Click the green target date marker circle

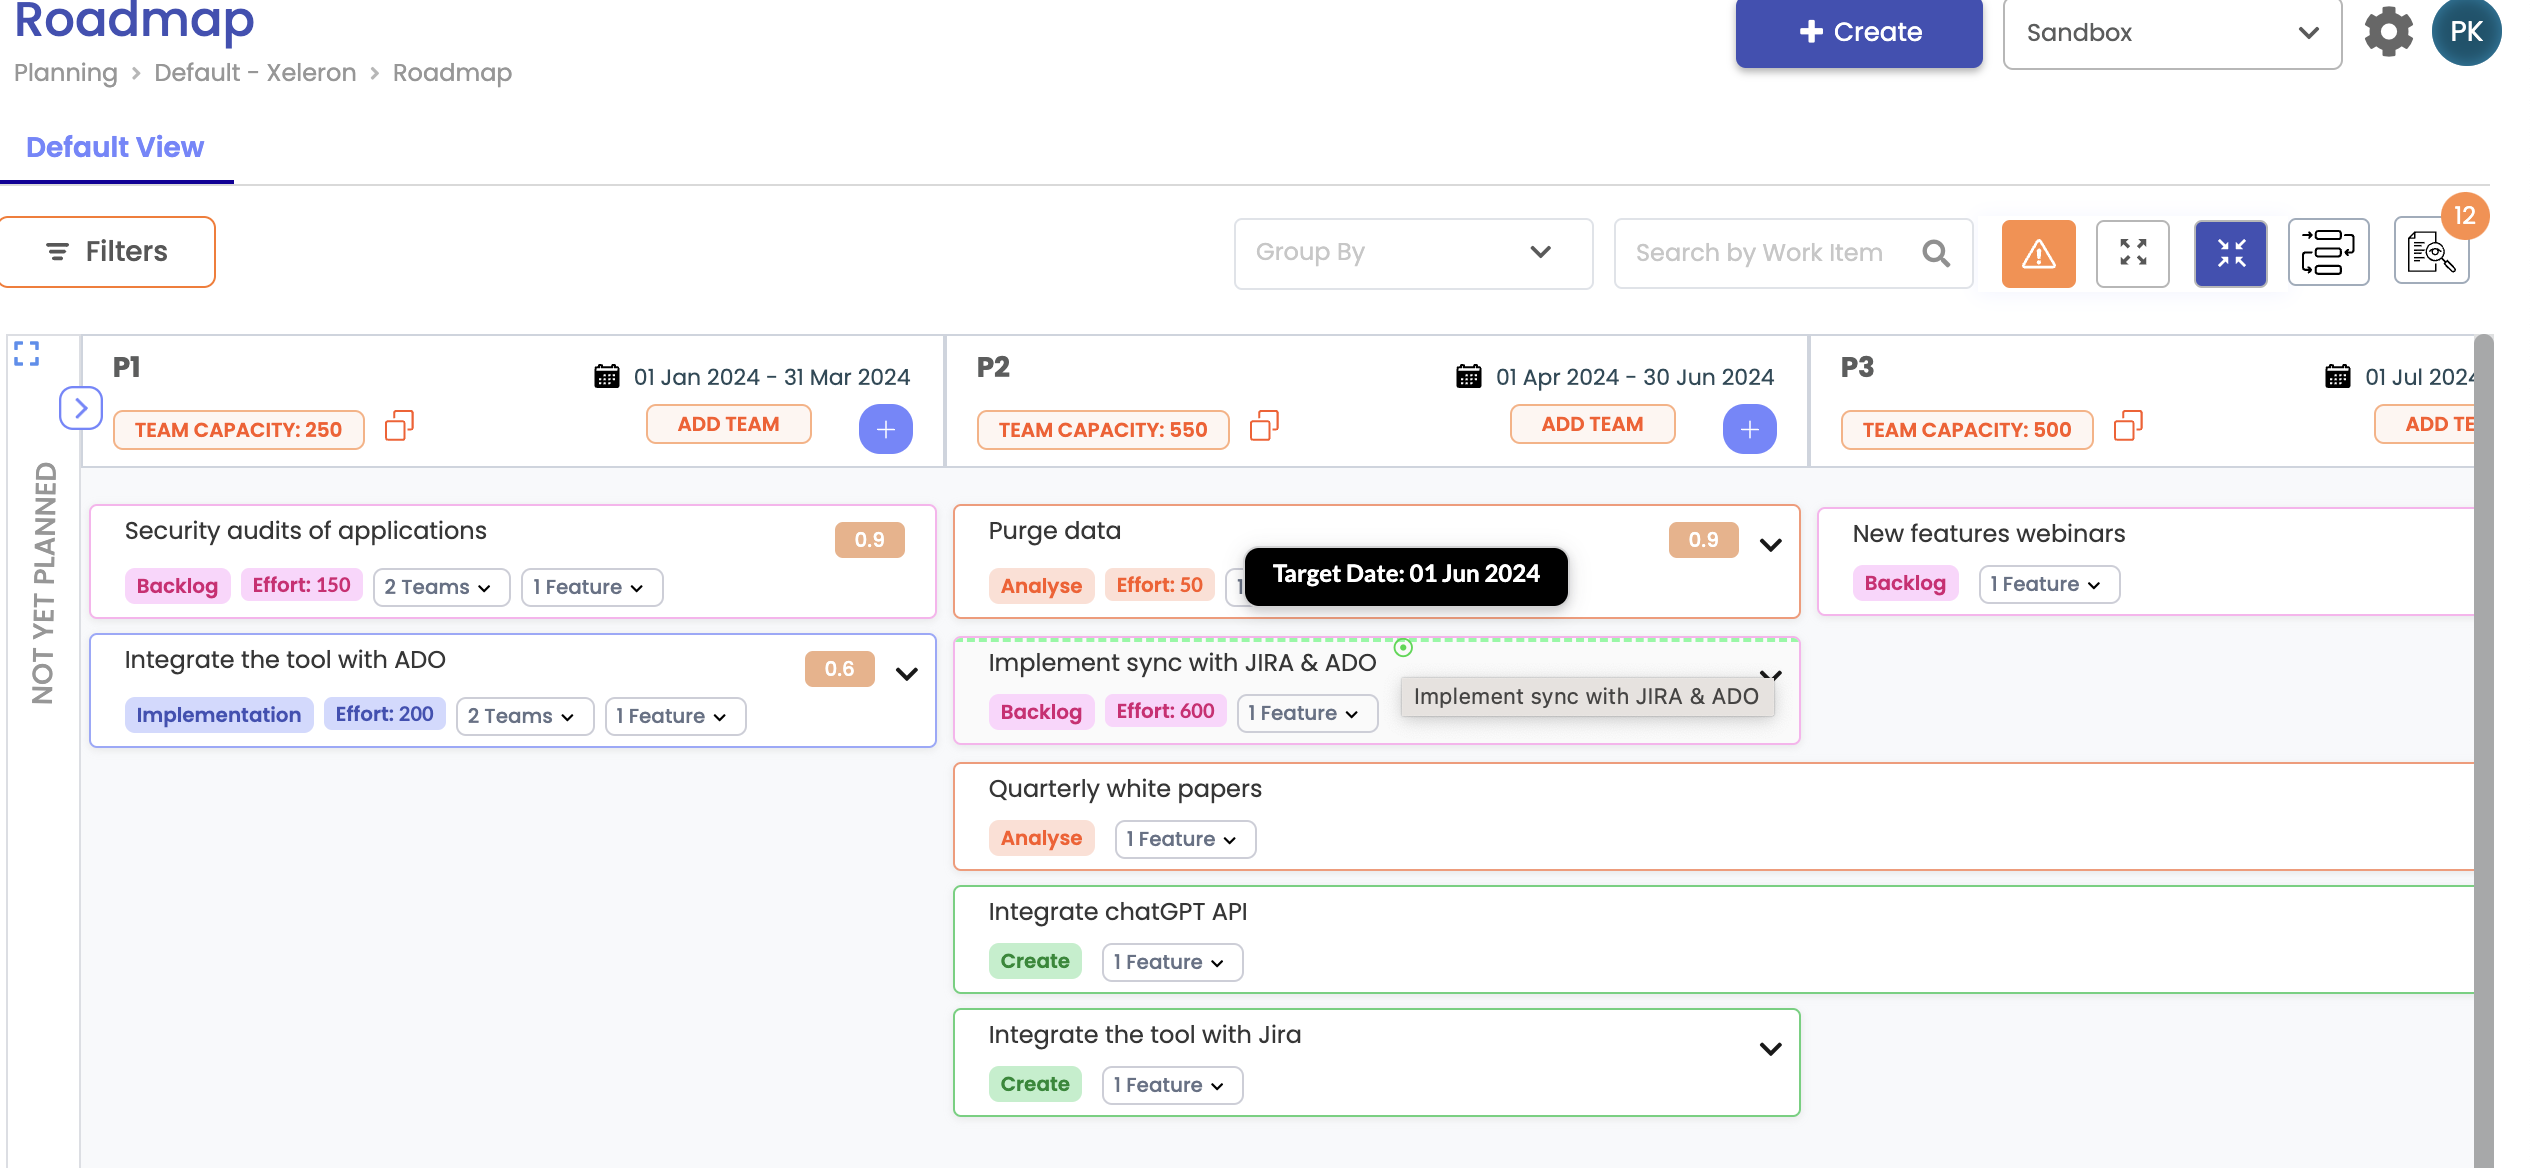click(1403, 648)
